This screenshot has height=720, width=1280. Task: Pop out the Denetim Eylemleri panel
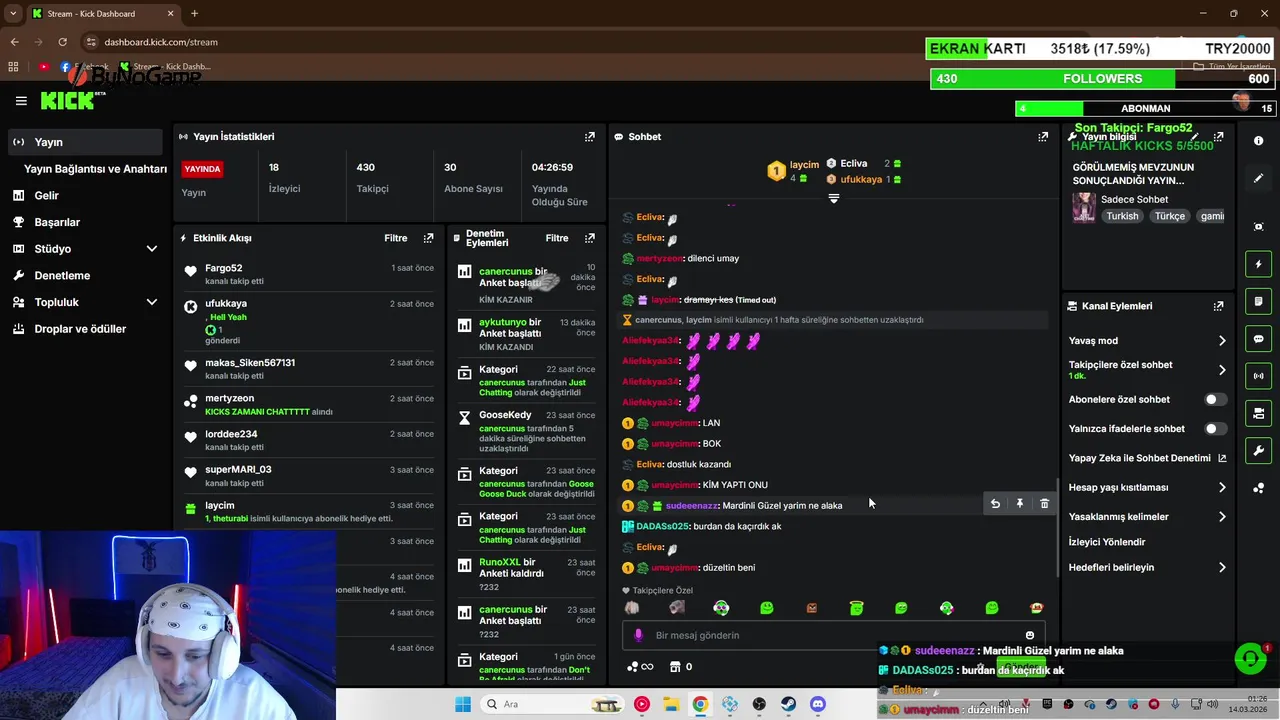590,238
